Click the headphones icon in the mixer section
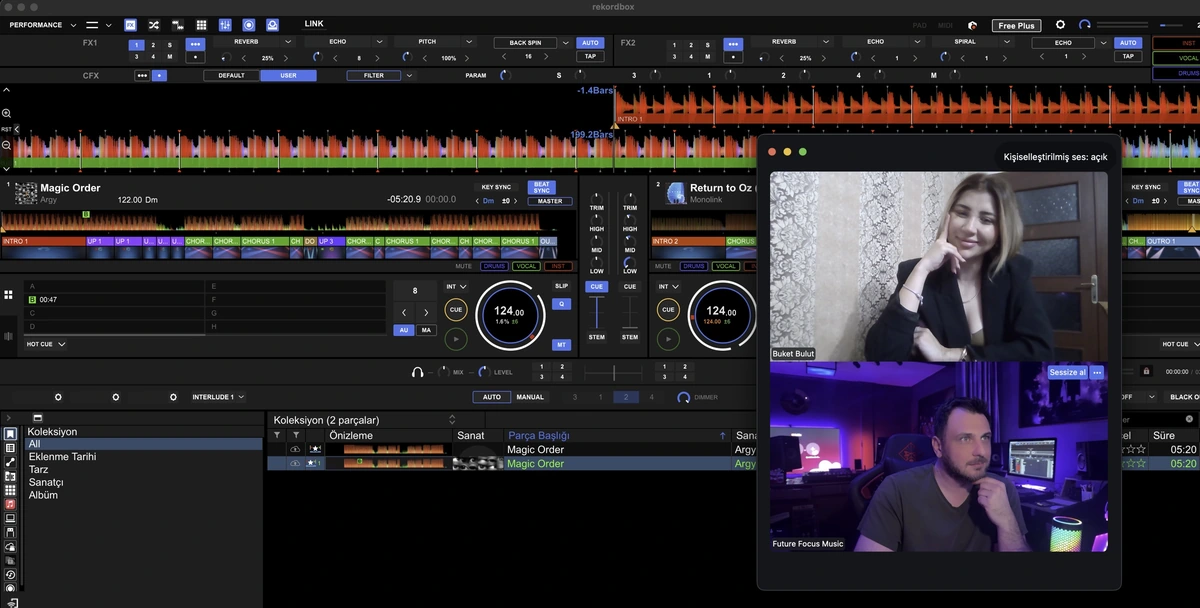This screenshot has width=1200, height=608. point(418,372)
